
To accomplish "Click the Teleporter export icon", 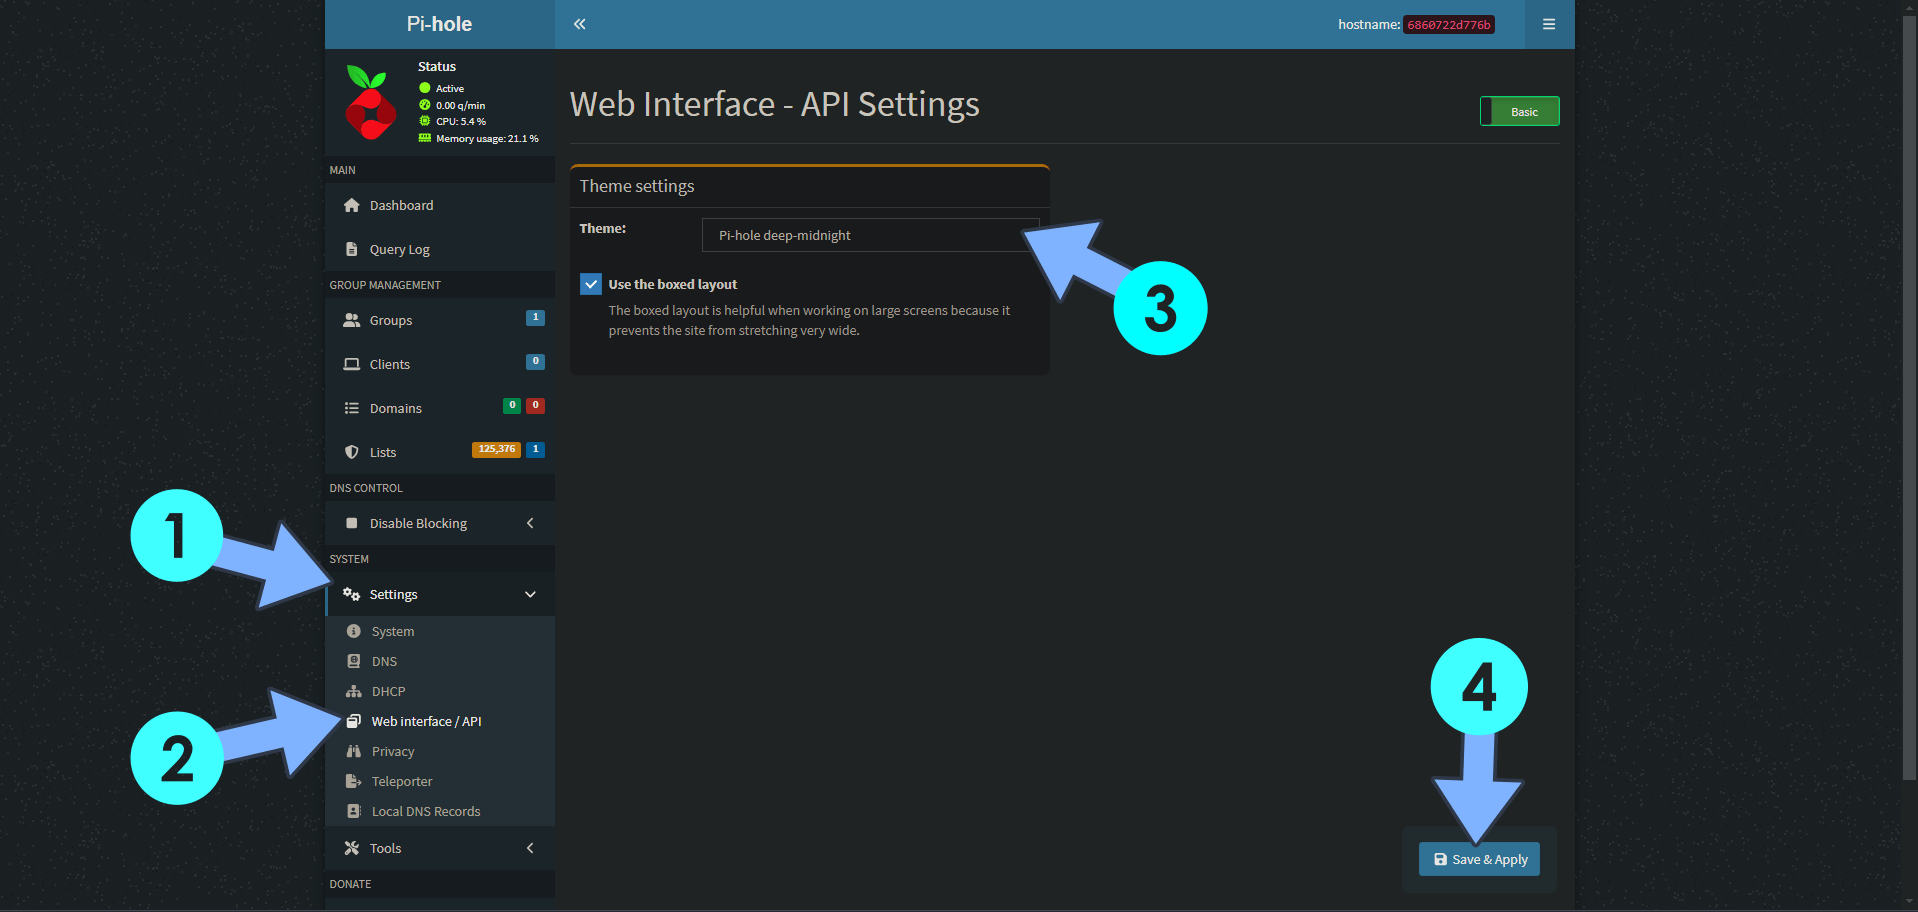I will (x=353, y=781).
